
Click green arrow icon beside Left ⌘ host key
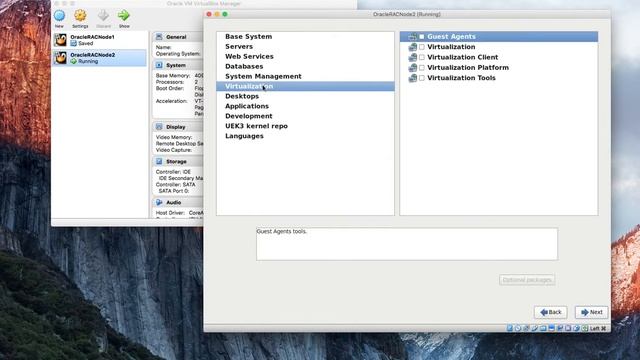pos(585,328)
